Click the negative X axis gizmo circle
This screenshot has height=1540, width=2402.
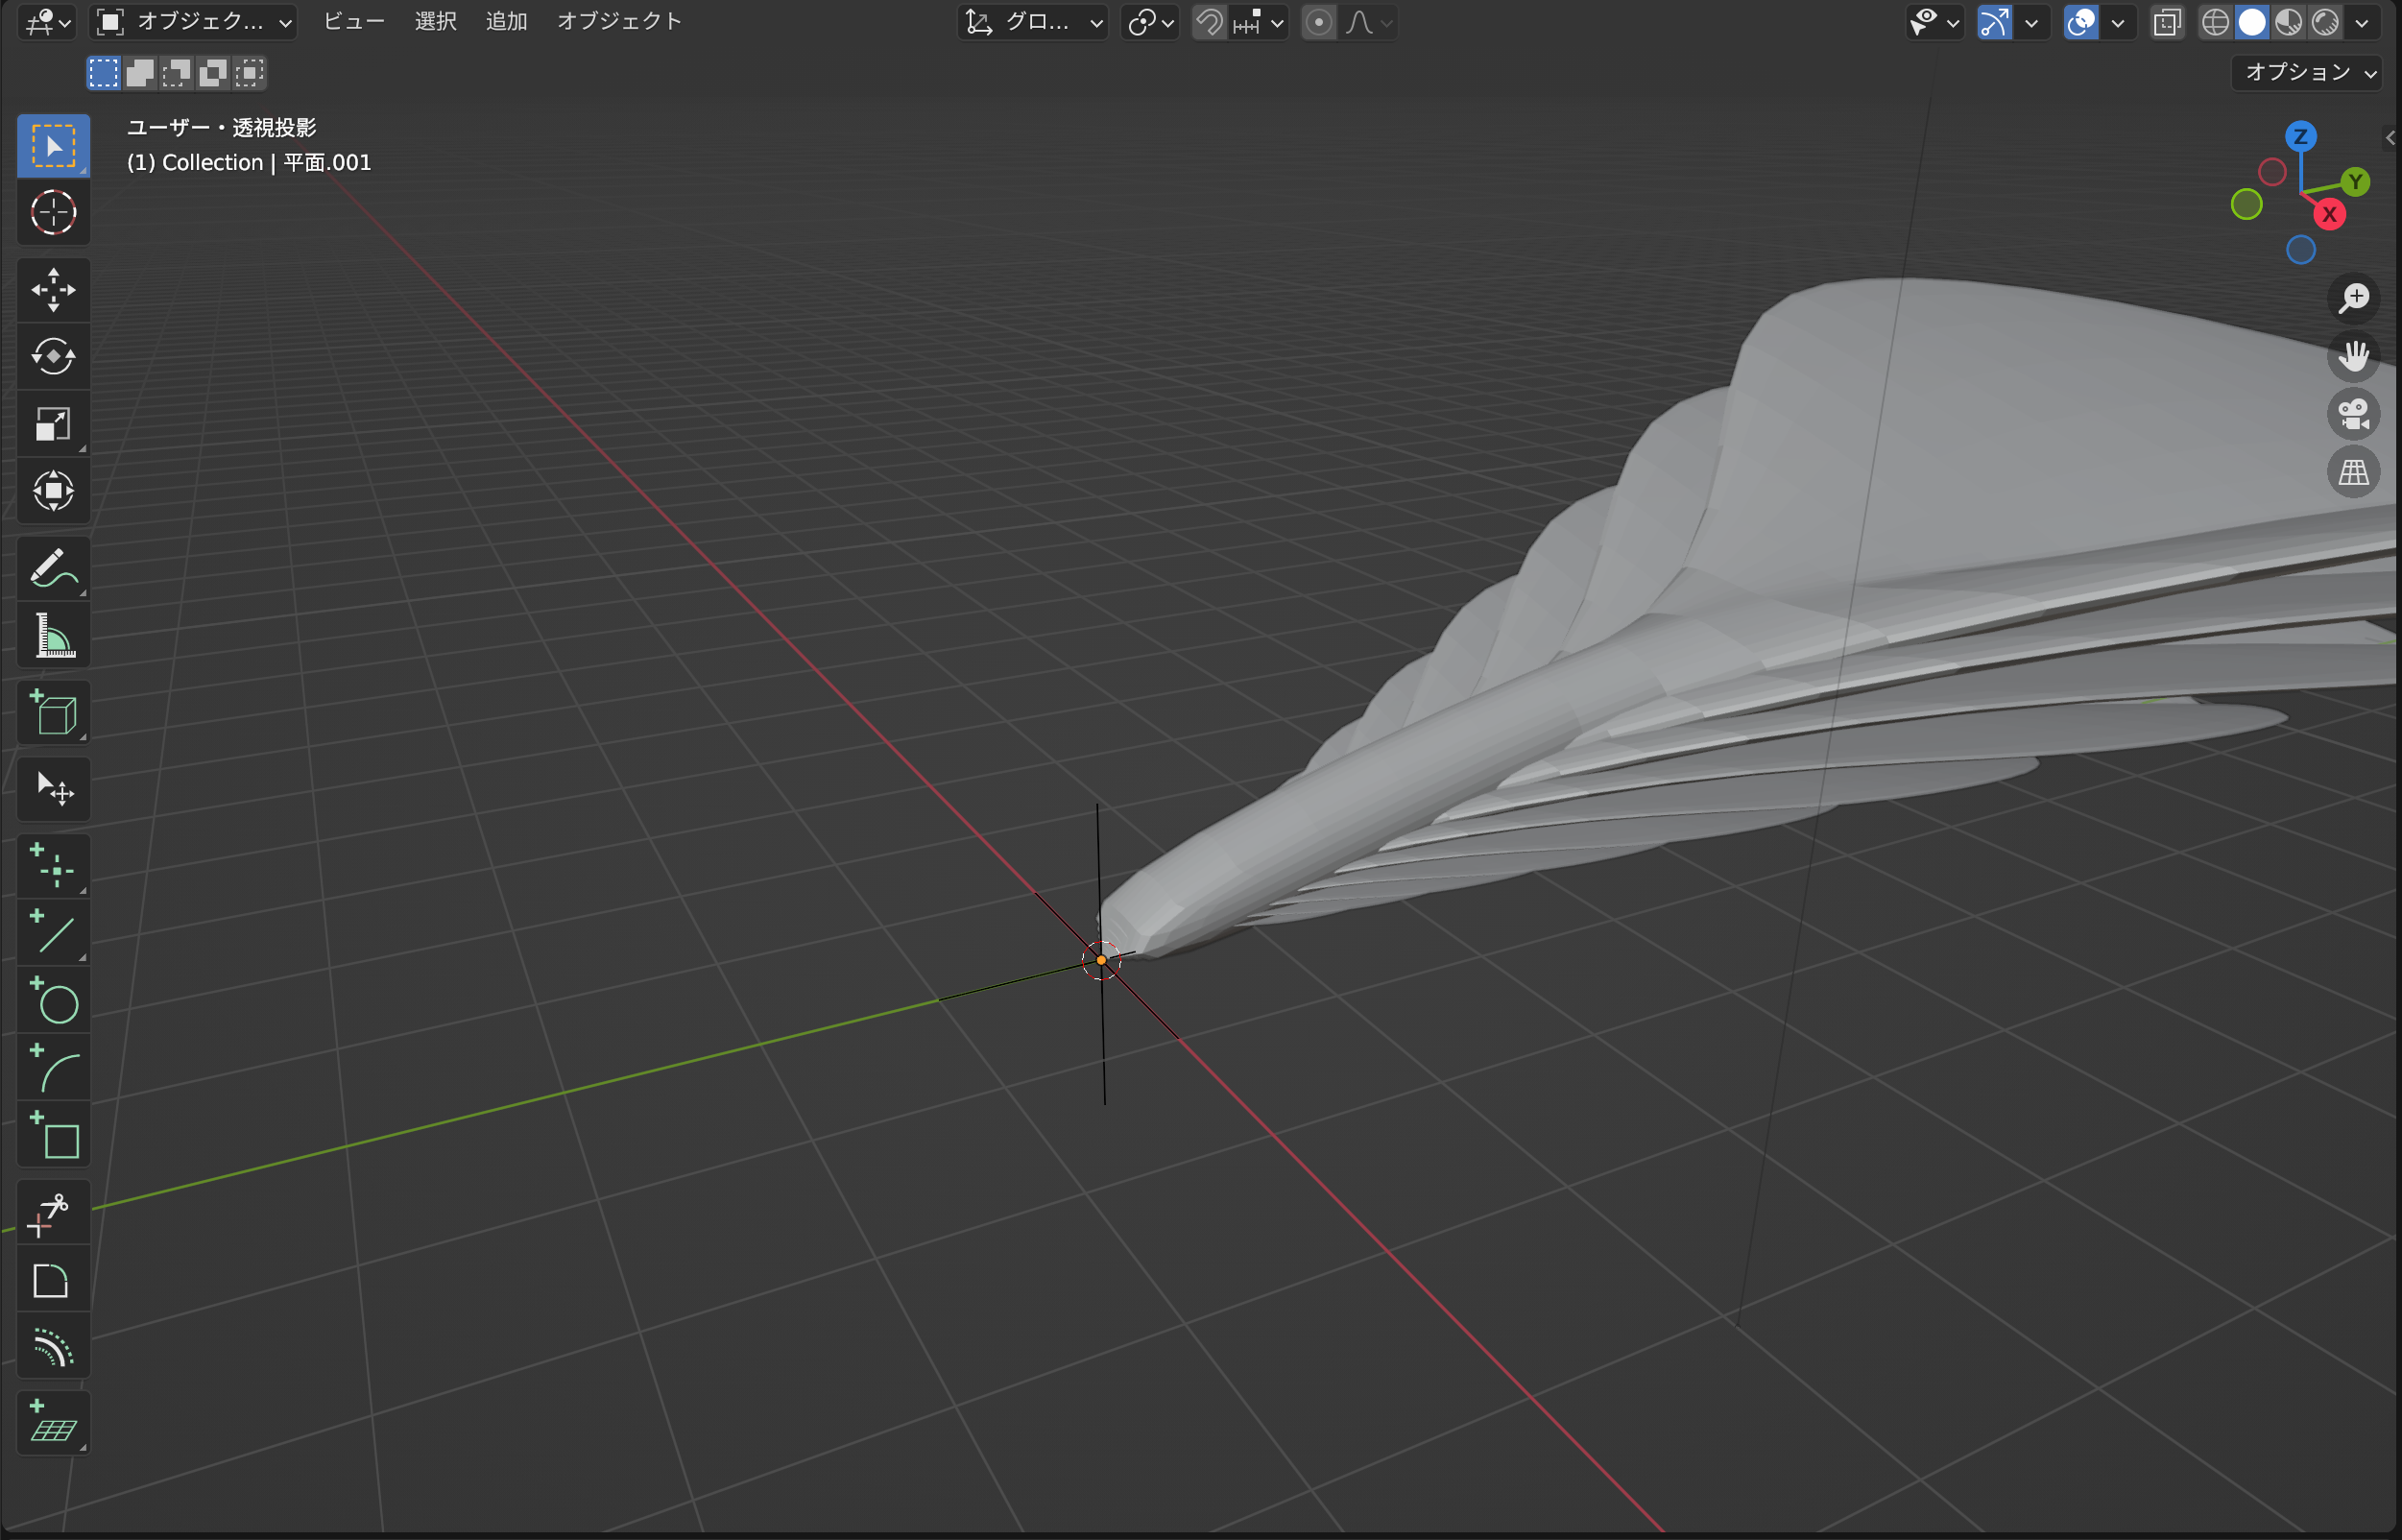pyautogui.click(x=2273, y=172)
